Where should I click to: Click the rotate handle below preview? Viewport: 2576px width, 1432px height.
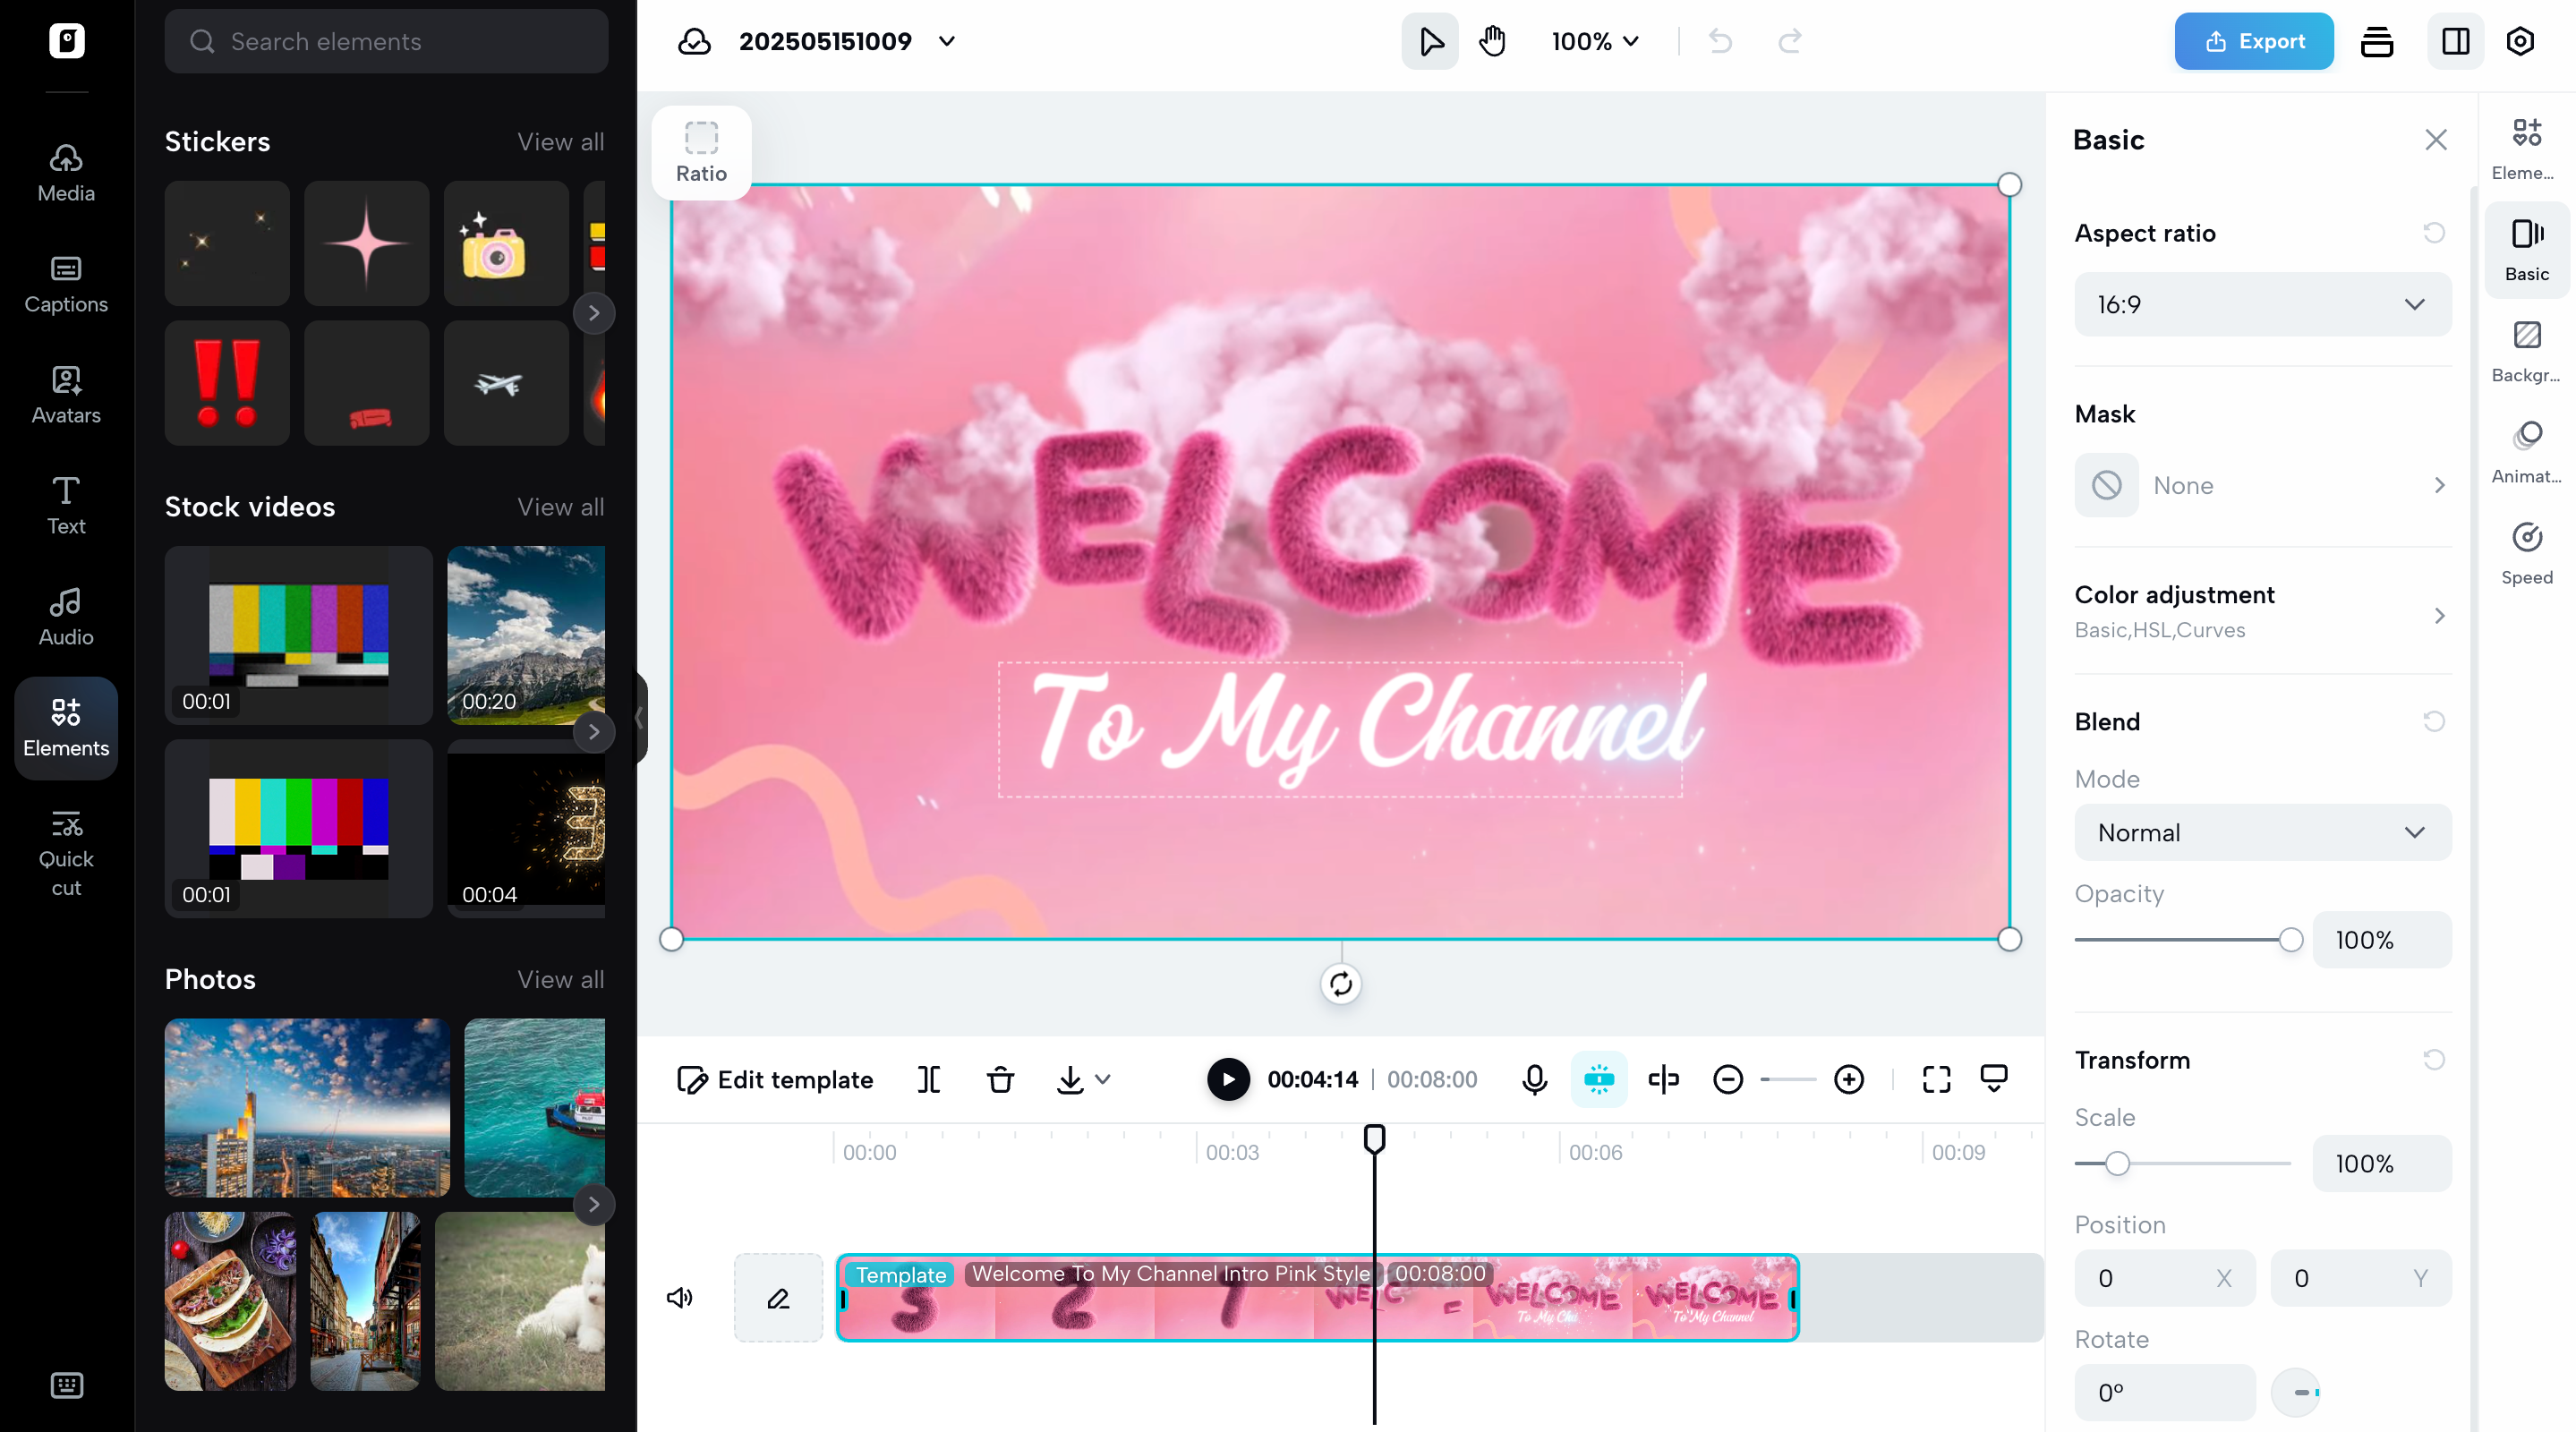tap(1340, 984)
